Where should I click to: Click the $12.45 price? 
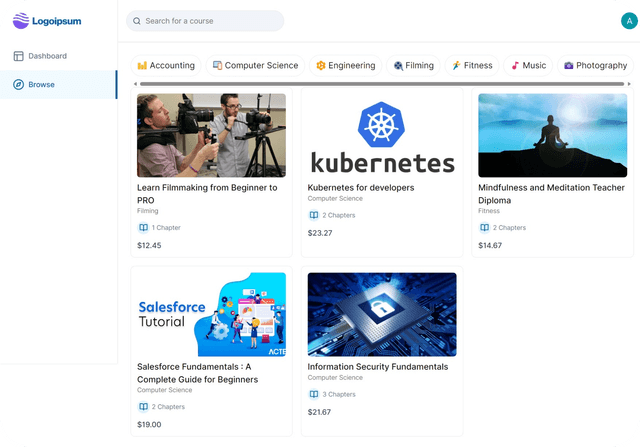pos(149,245)
